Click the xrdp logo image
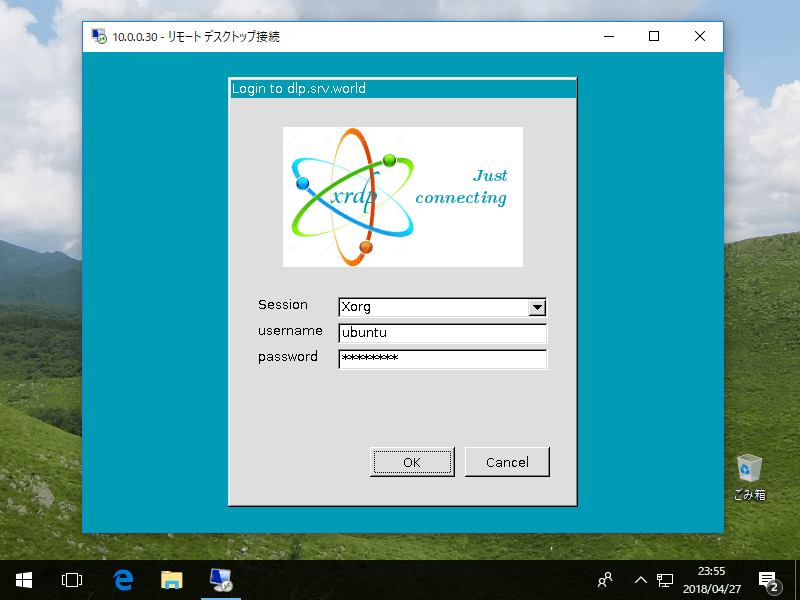The height and width of the screenshot is (600, 800). point(403,197)
